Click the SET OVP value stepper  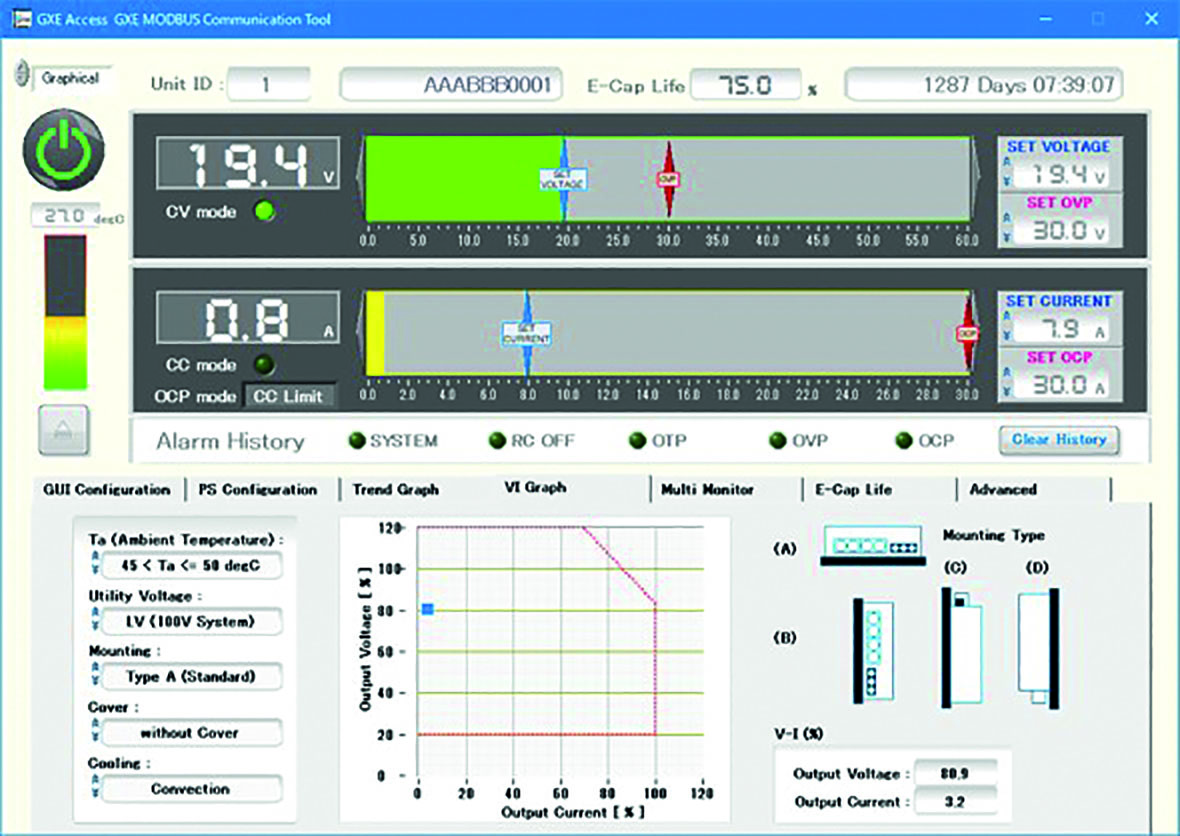coord(1007,228)
